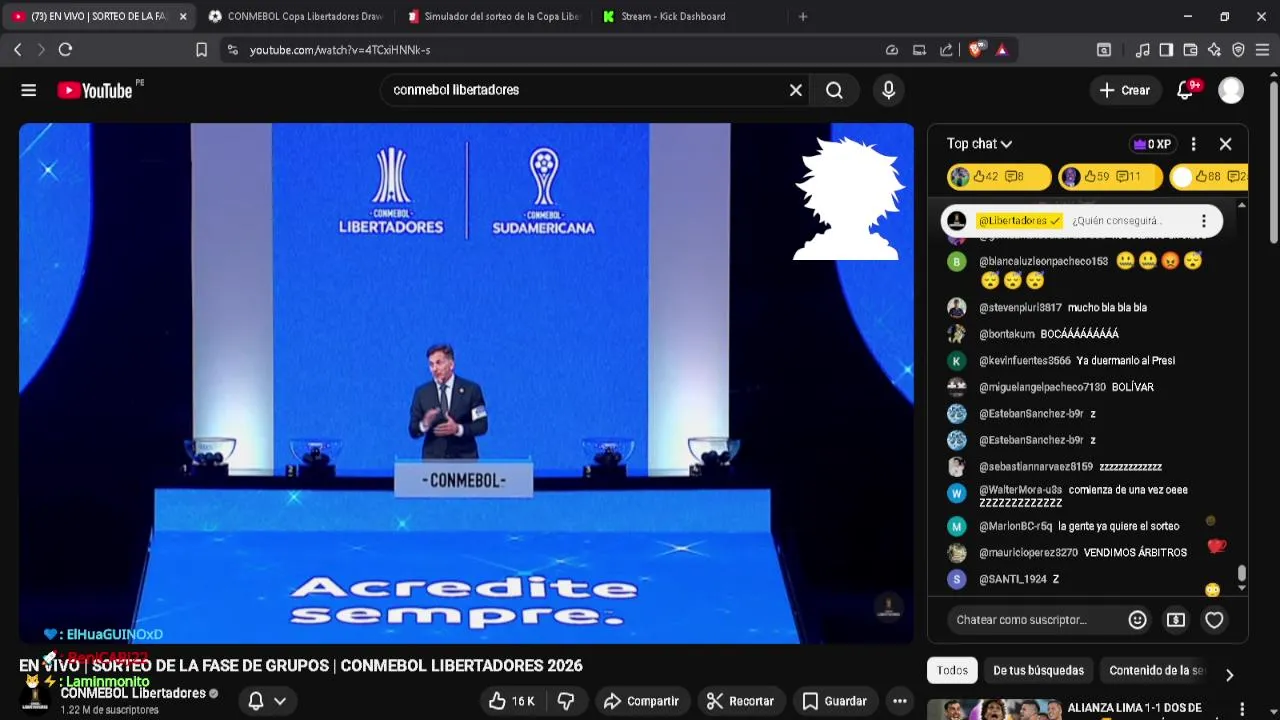Expand the Top chat dropdown
This screenshot has width=1280, height=720.
coord(979,144)
